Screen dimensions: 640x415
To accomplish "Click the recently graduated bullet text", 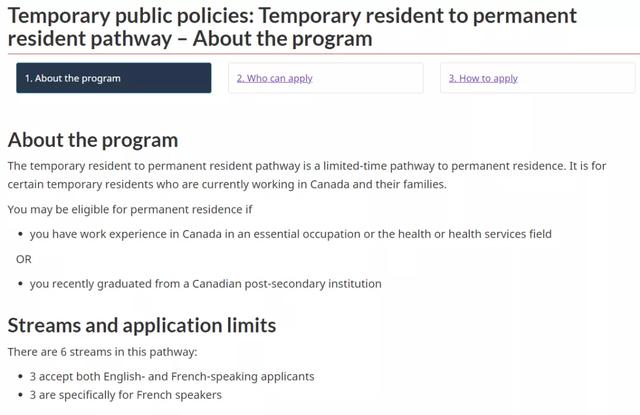I will pyautogui.click(x=205, y=284).
